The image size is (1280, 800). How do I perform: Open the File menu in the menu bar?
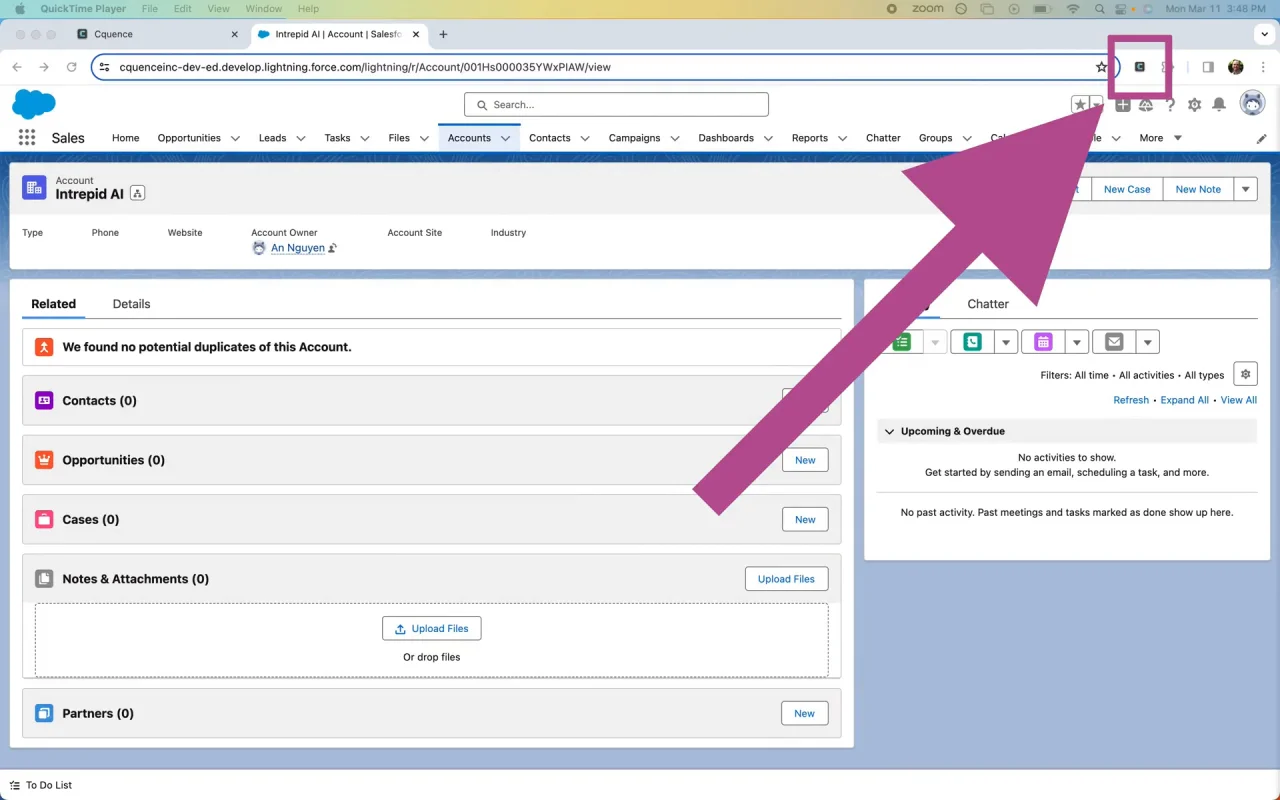click(150, 8)
